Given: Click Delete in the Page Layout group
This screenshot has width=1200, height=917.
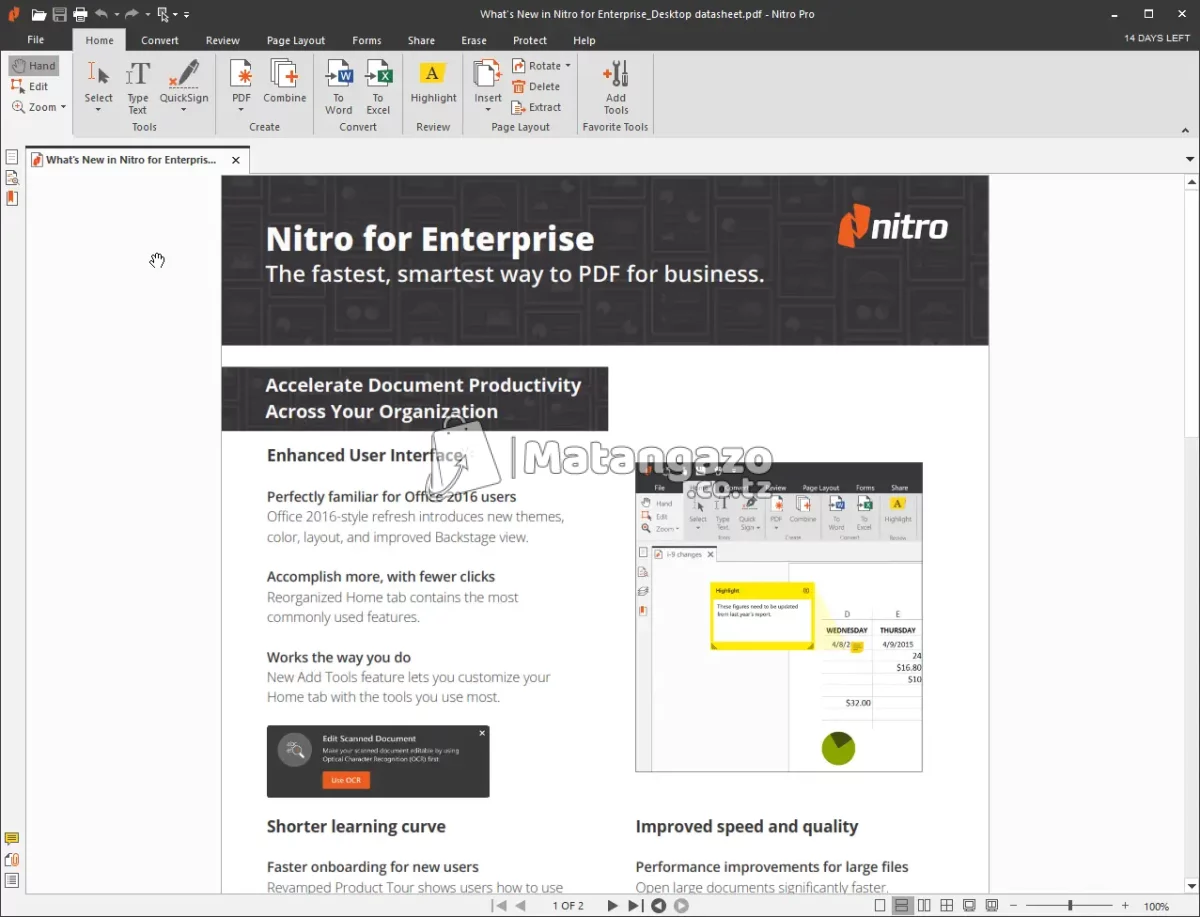Looking at the screenshot, I should (x=540, y=86).
